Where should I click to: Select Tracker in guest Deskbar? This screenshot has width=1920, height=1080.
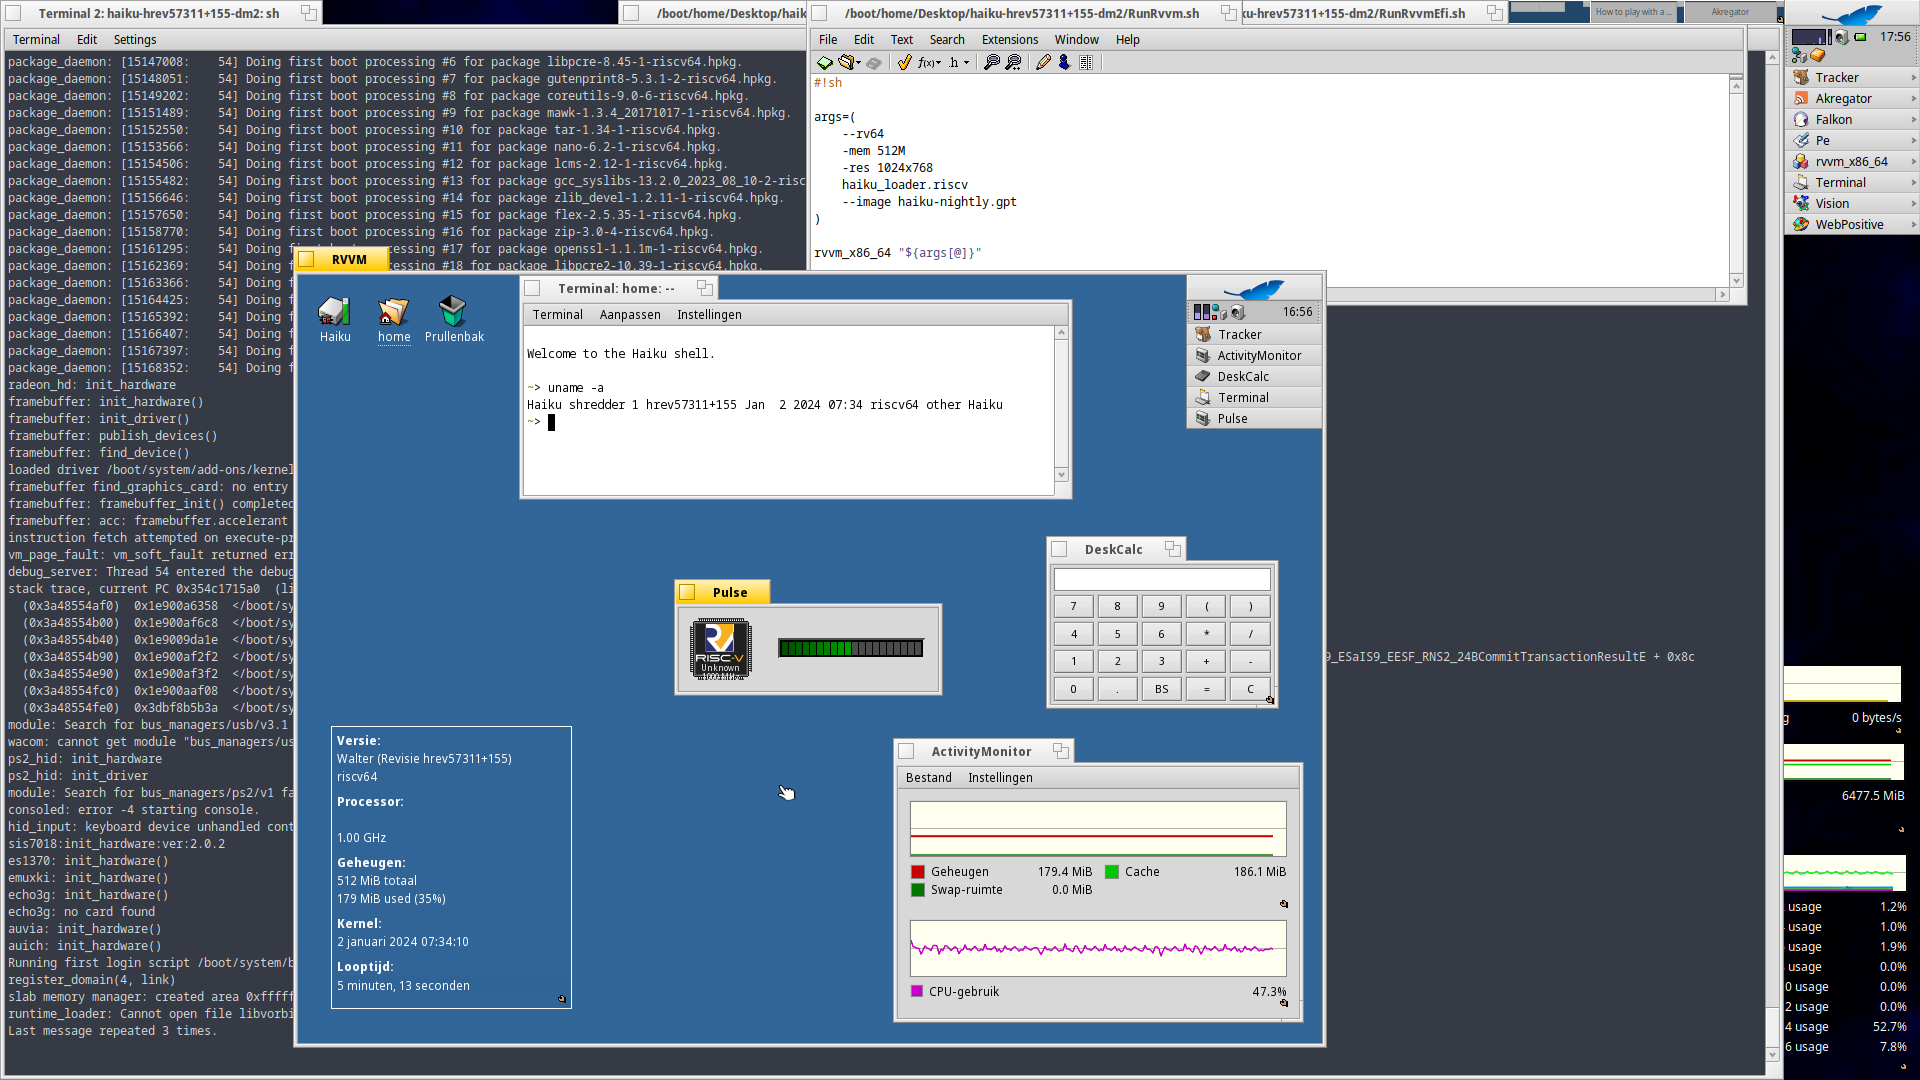pos(1254,335)
